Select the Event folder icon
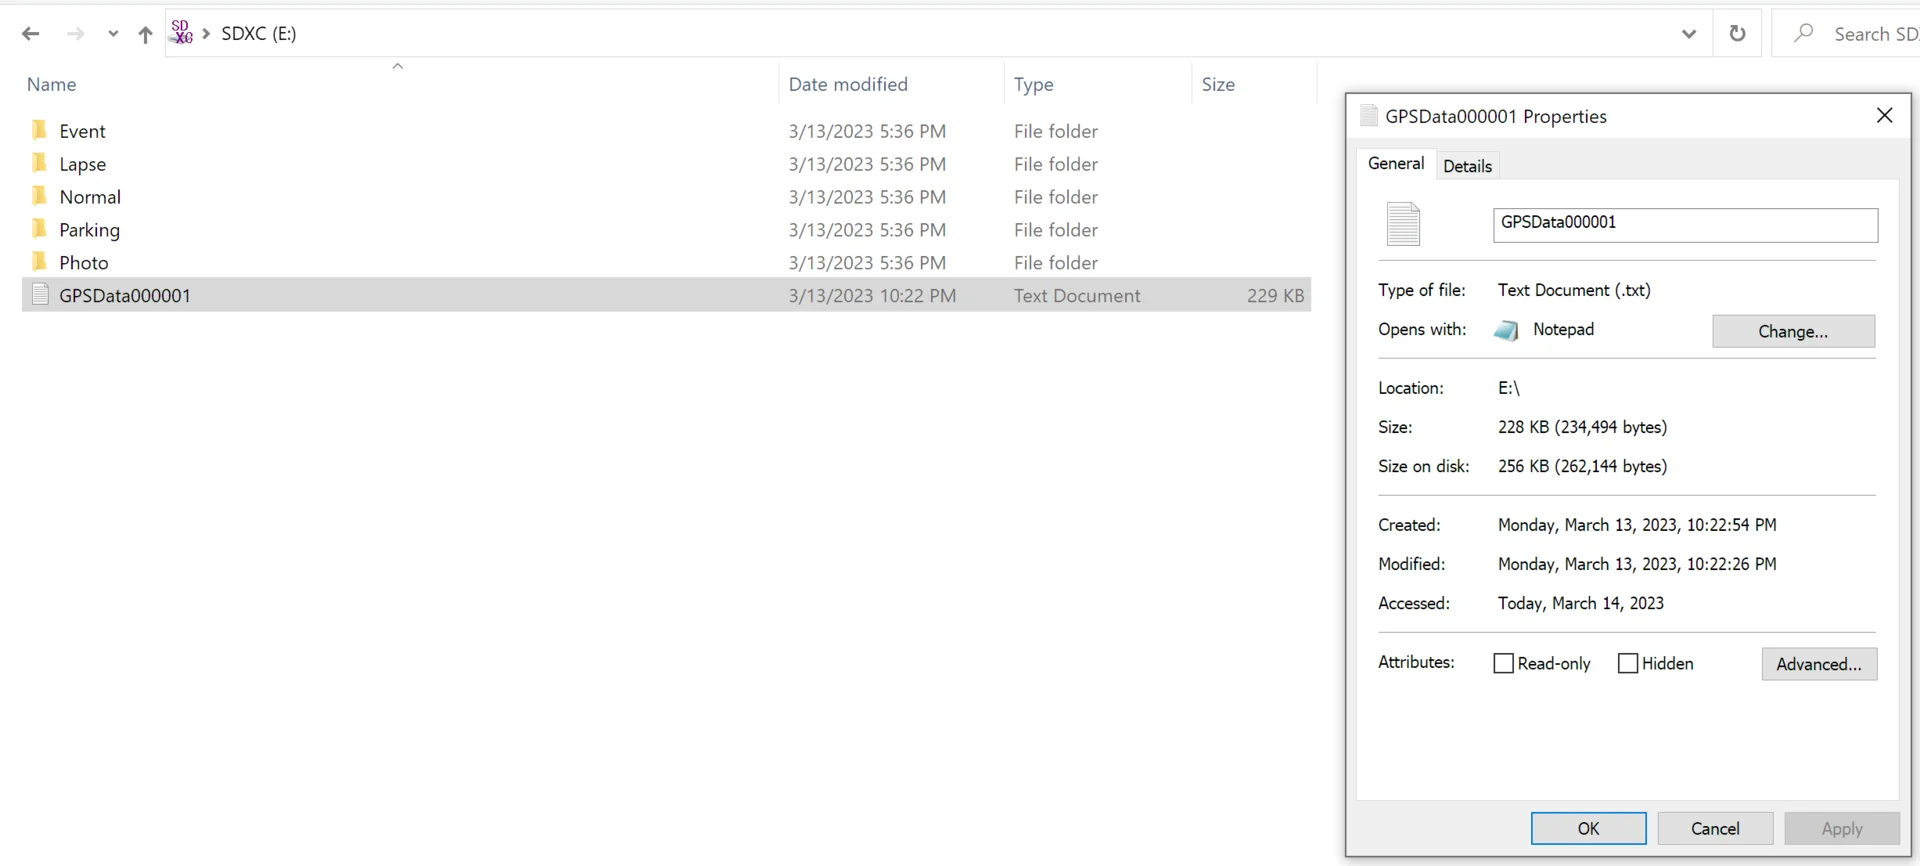 pyautogui.click(x=39, y=130)
